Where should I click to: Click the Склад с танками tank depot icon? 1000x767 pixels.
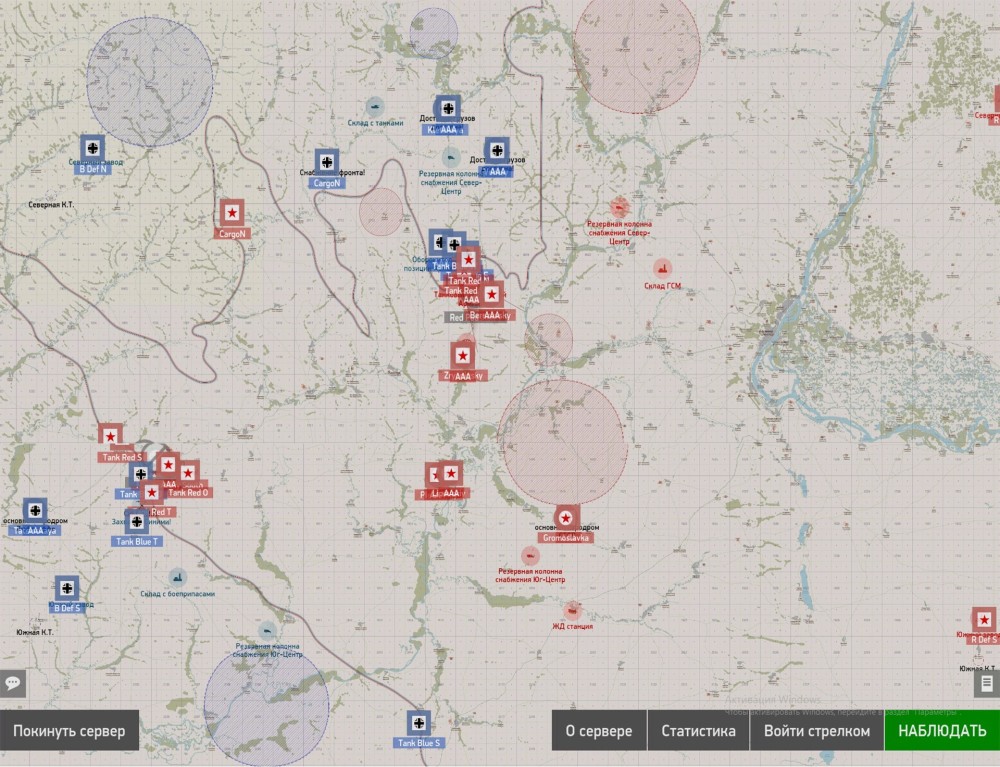374,106
